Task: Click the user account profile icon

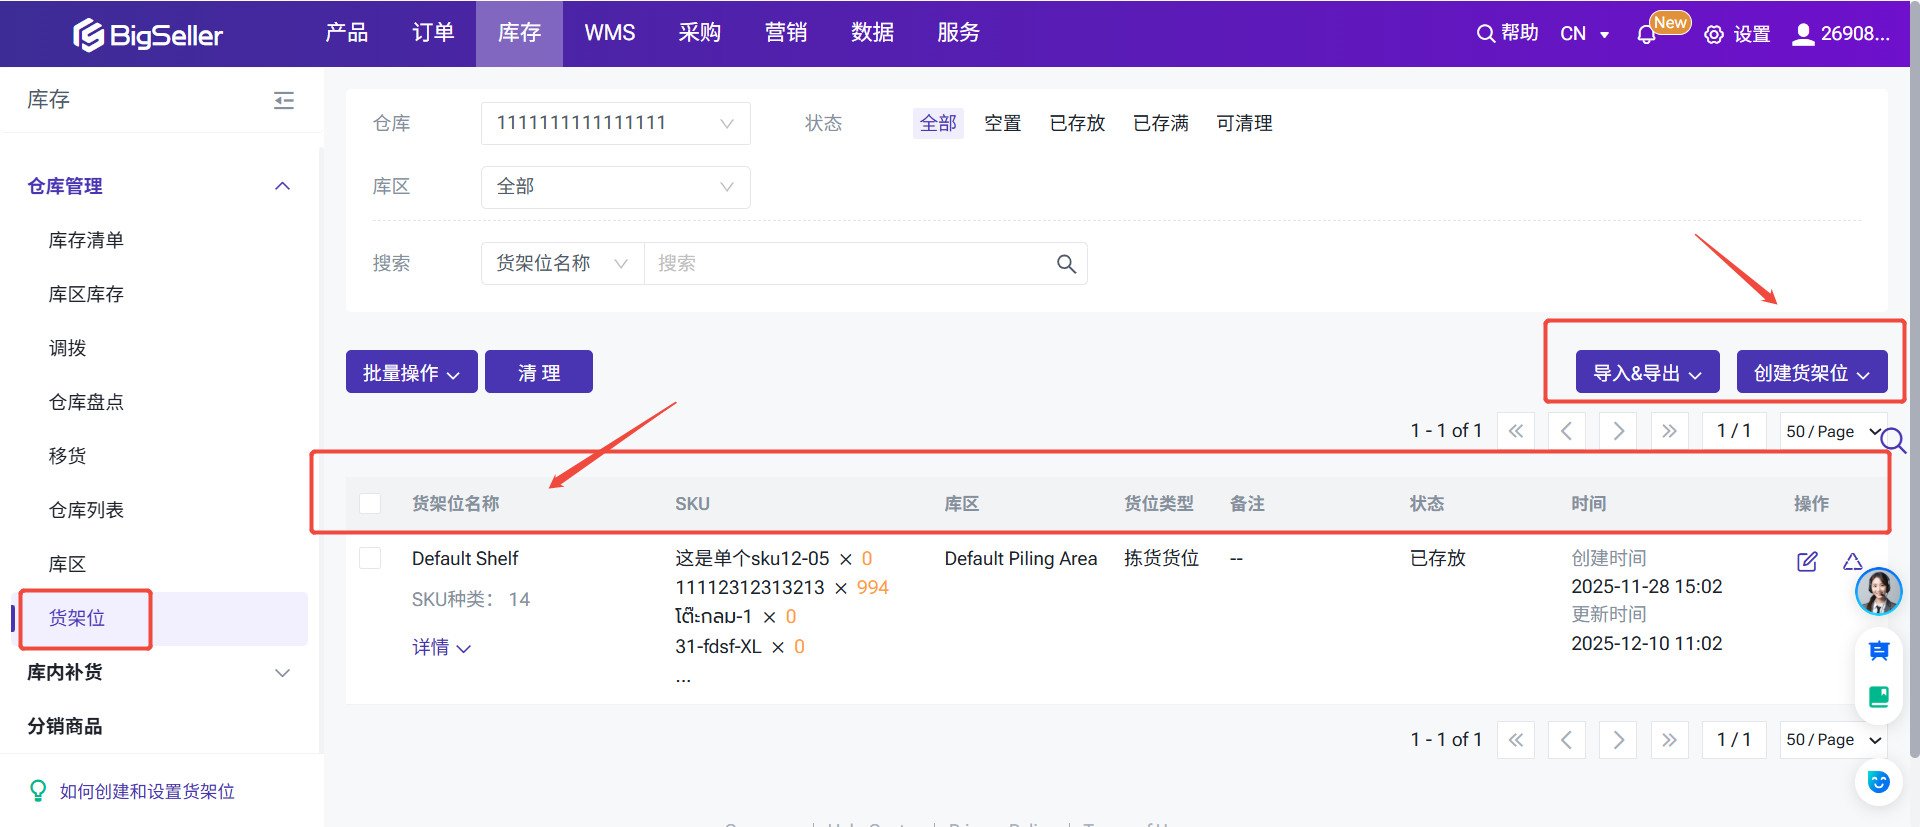Action: pyautogui.click(x=1803, y=35)
